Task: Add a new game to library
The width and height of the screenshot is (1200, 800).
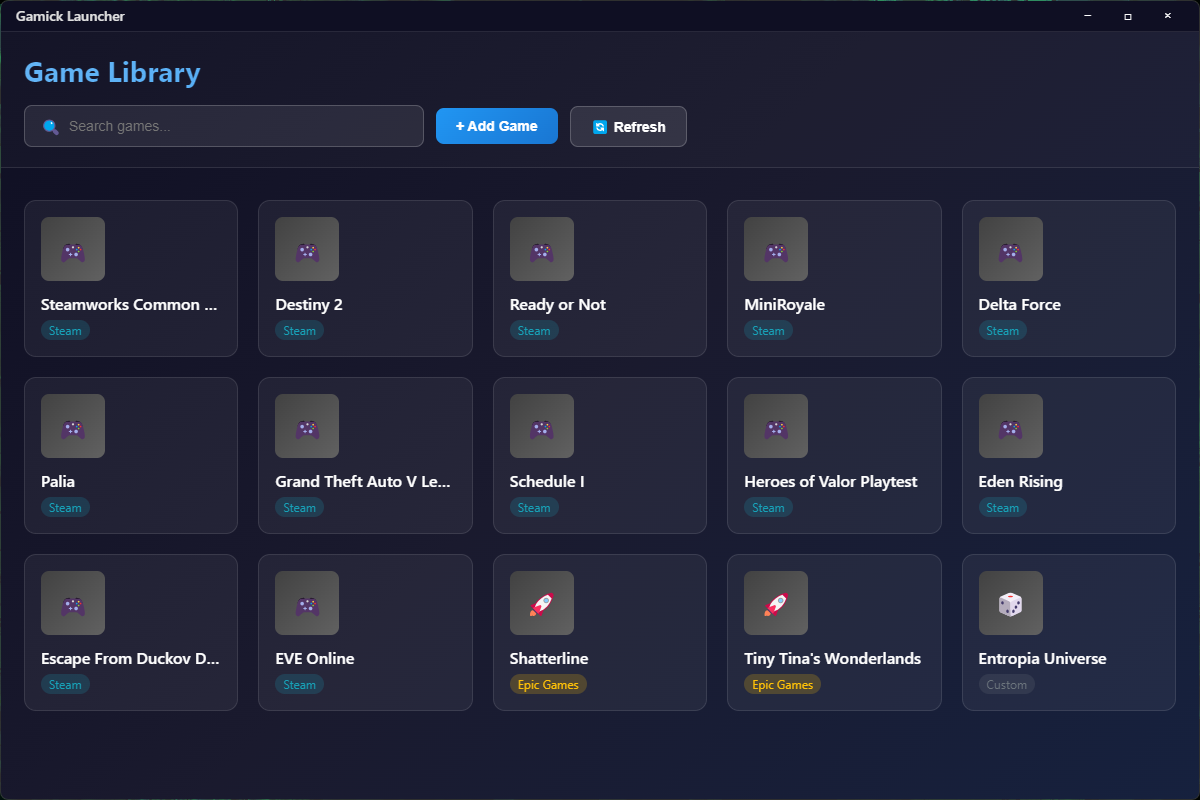Action: coord(497,126)
